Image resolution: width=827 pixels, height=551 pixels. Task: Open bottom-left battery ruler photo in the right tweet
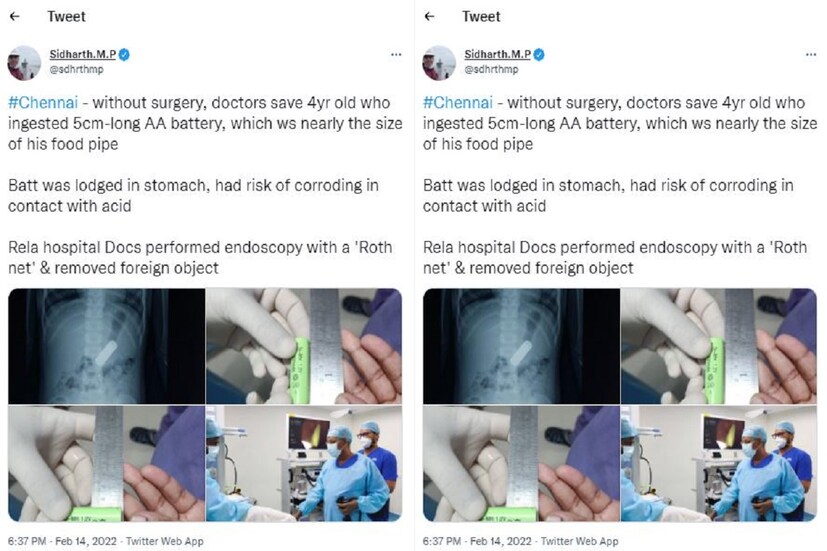520,464
